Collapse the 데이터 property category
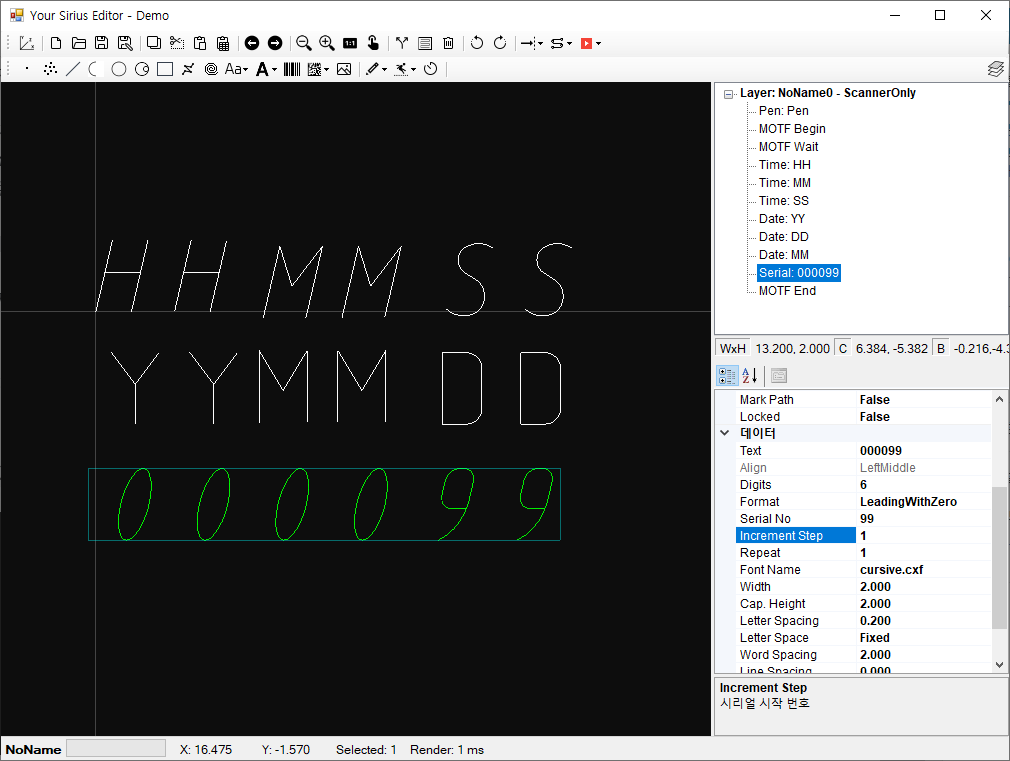Viewport: 1010px width, 761px height. 724,434
